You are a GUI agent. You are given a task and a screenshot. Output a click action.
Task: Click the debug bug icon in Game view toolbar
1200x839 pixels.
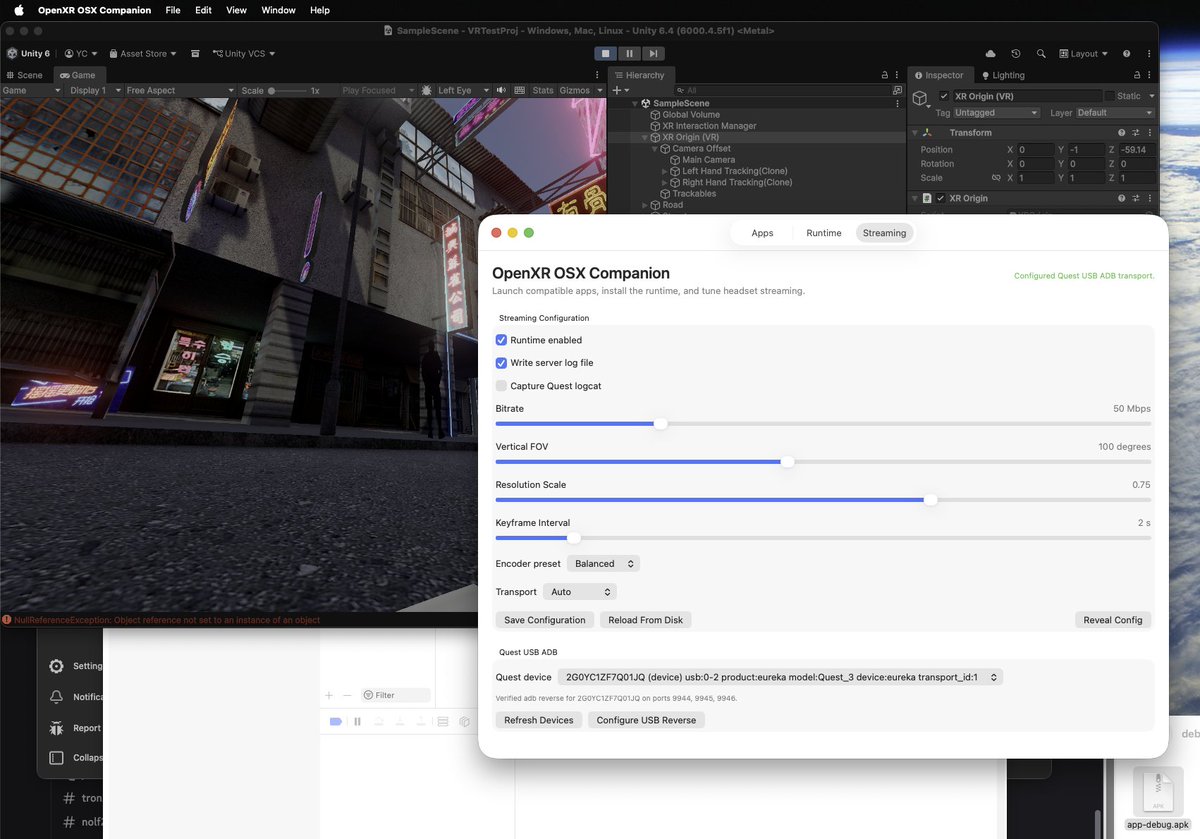click(427, 90)
